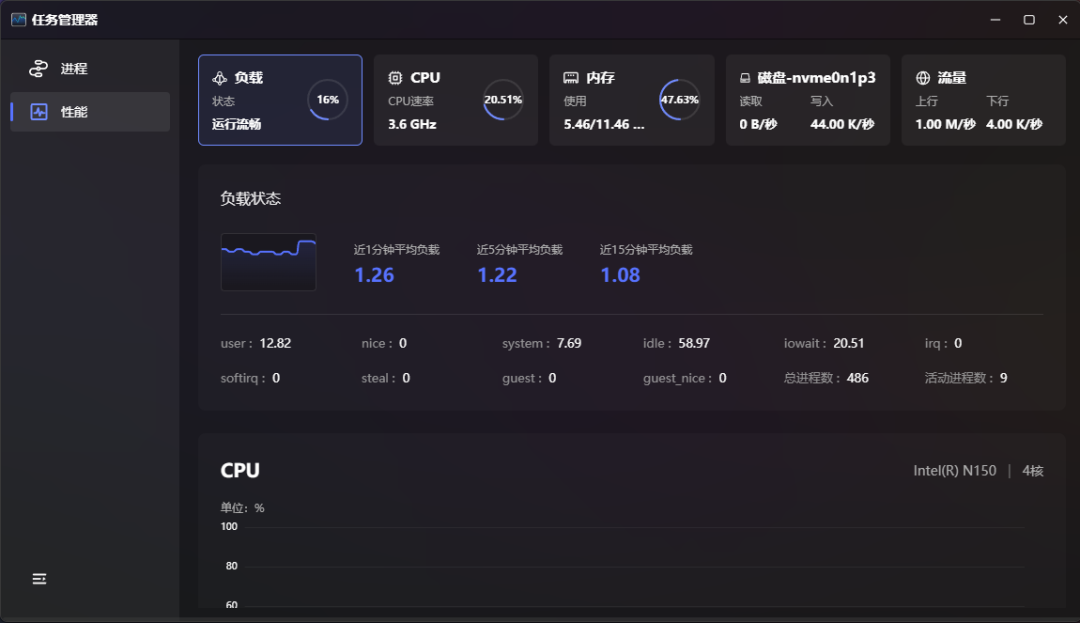
Task: Select the 流量 network traffic card
Action: tap(984, 100)
